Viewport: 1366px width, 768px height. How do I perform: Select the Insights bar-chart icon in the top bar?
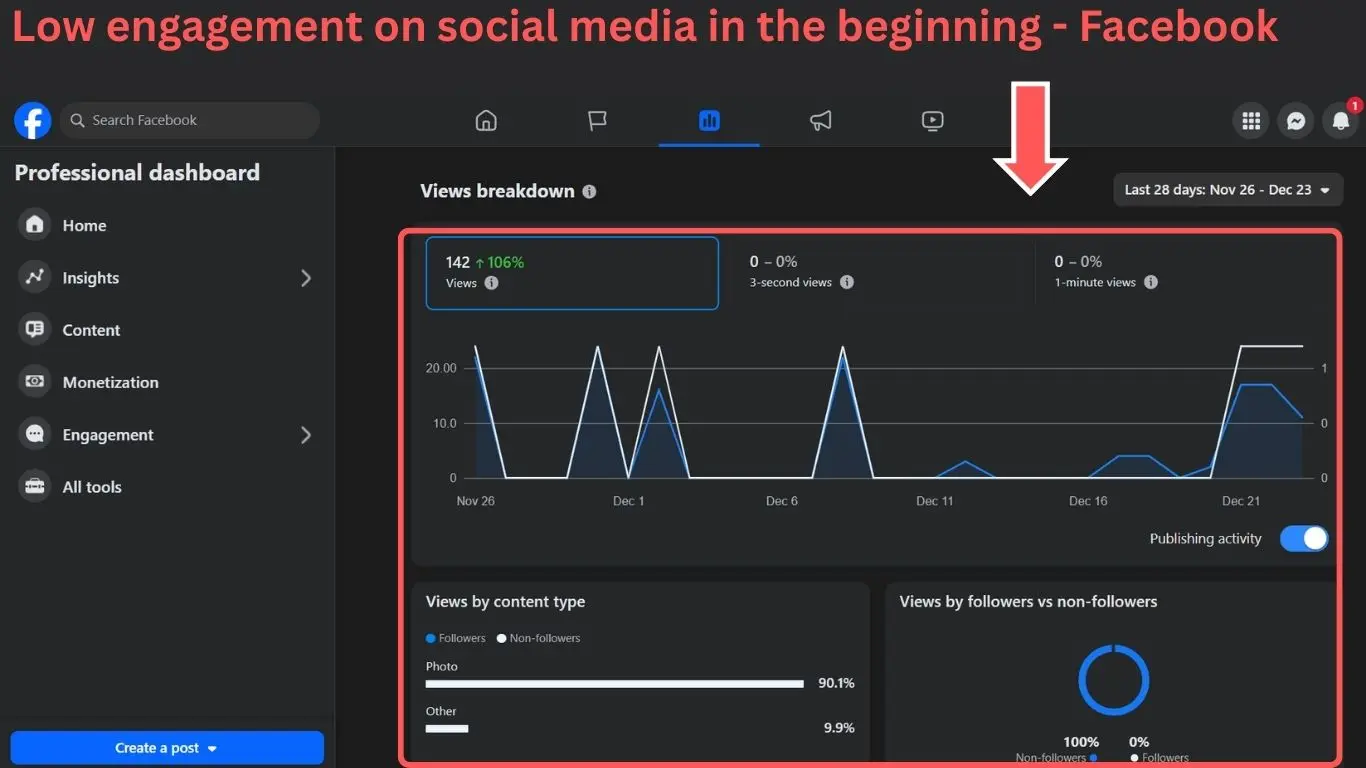(x=709, y=121)
